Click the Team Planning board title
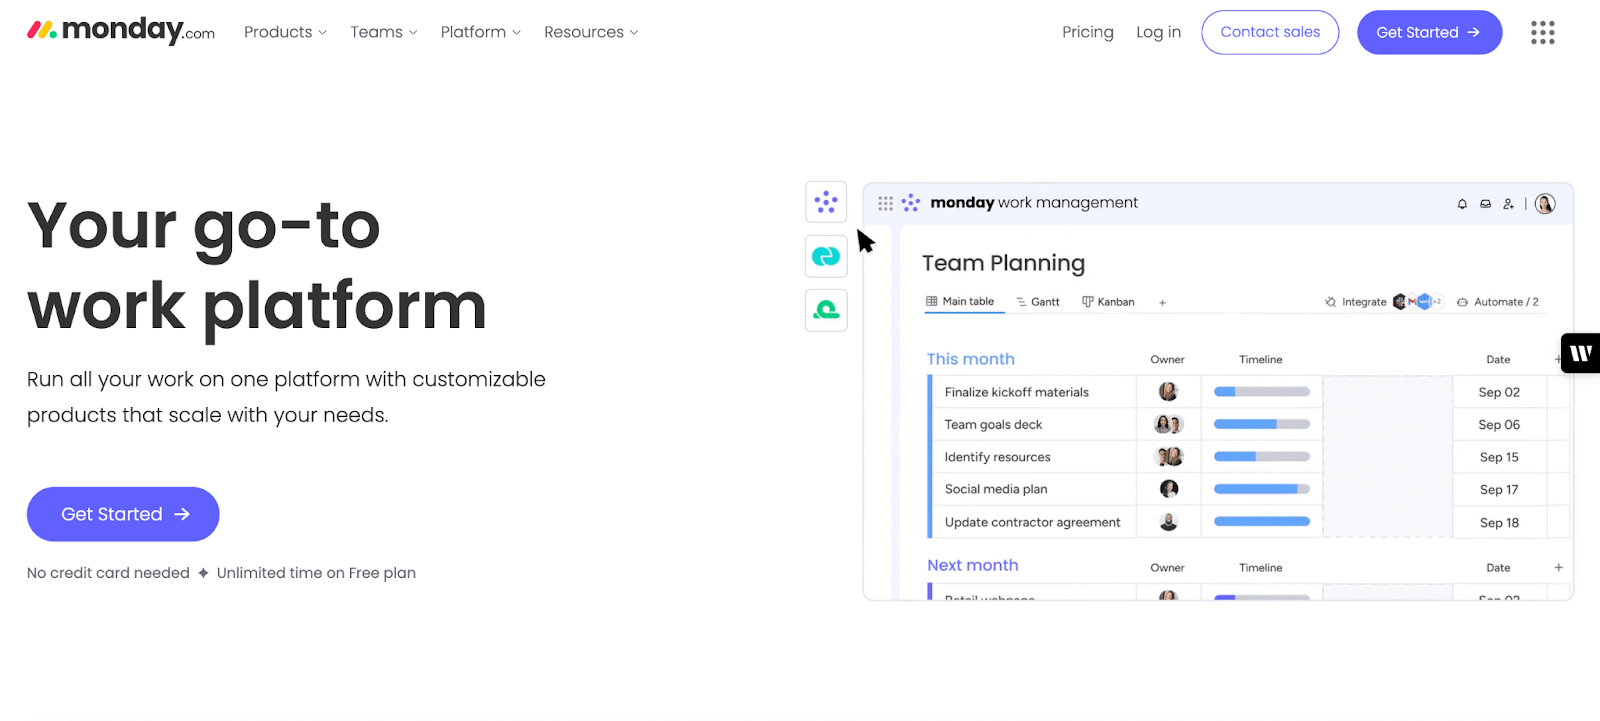 1003,263
